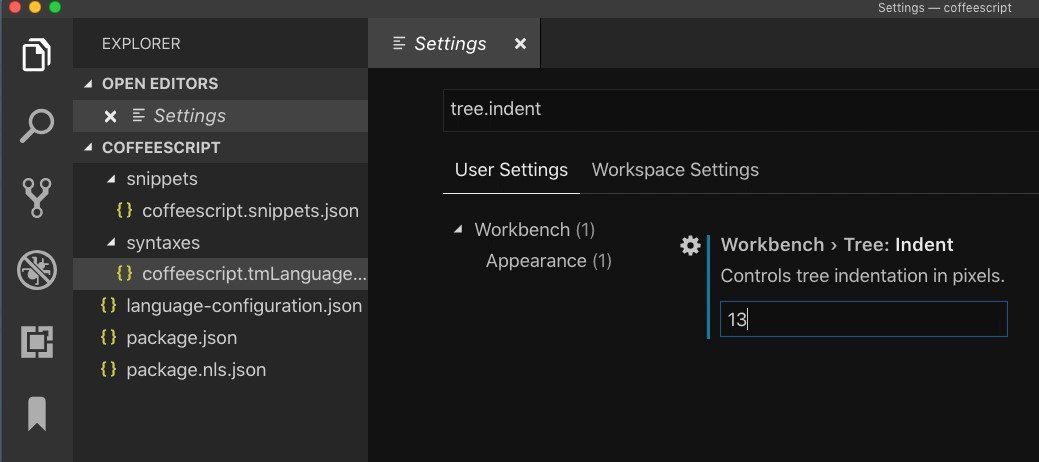Screen dimensions: 1039x462
Task: Open the Extensions view in activity bar
Action: click(36, 342)
